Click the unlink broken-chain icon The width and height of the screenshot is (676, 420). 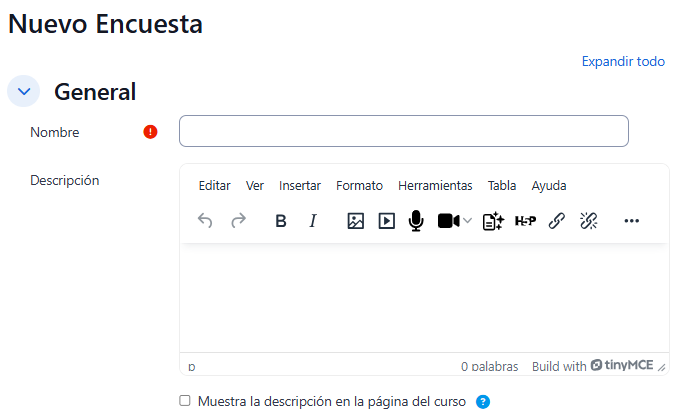coord(589,221)
